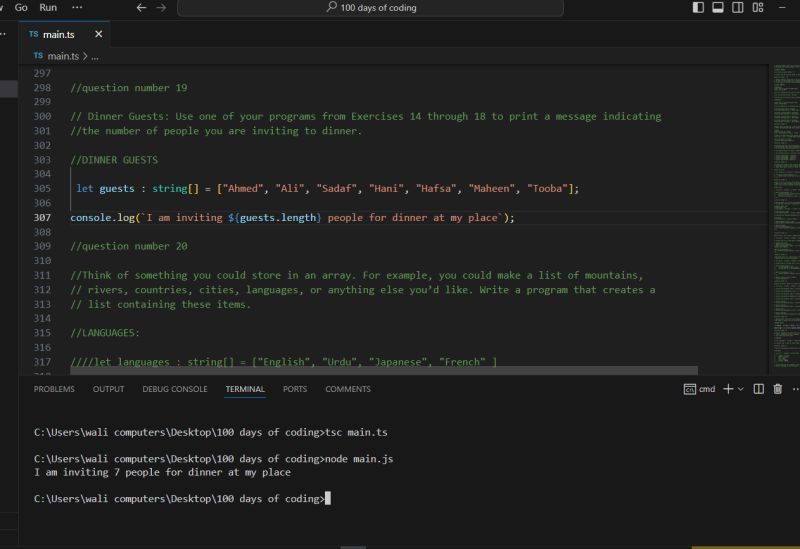The height and width of the screenshot is (549, 800).
Task: Switch to the PROBLEMS panel tab
Action: [x=54, y=389]
